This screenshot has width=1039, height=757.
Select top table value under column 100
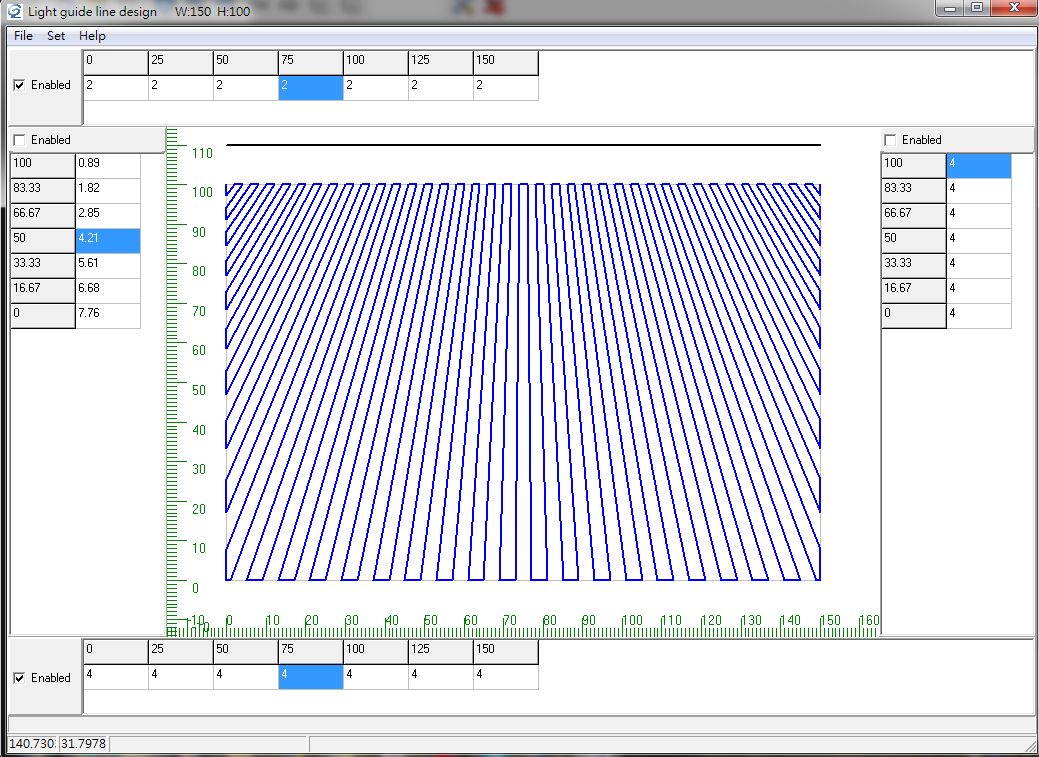point(376,87)
